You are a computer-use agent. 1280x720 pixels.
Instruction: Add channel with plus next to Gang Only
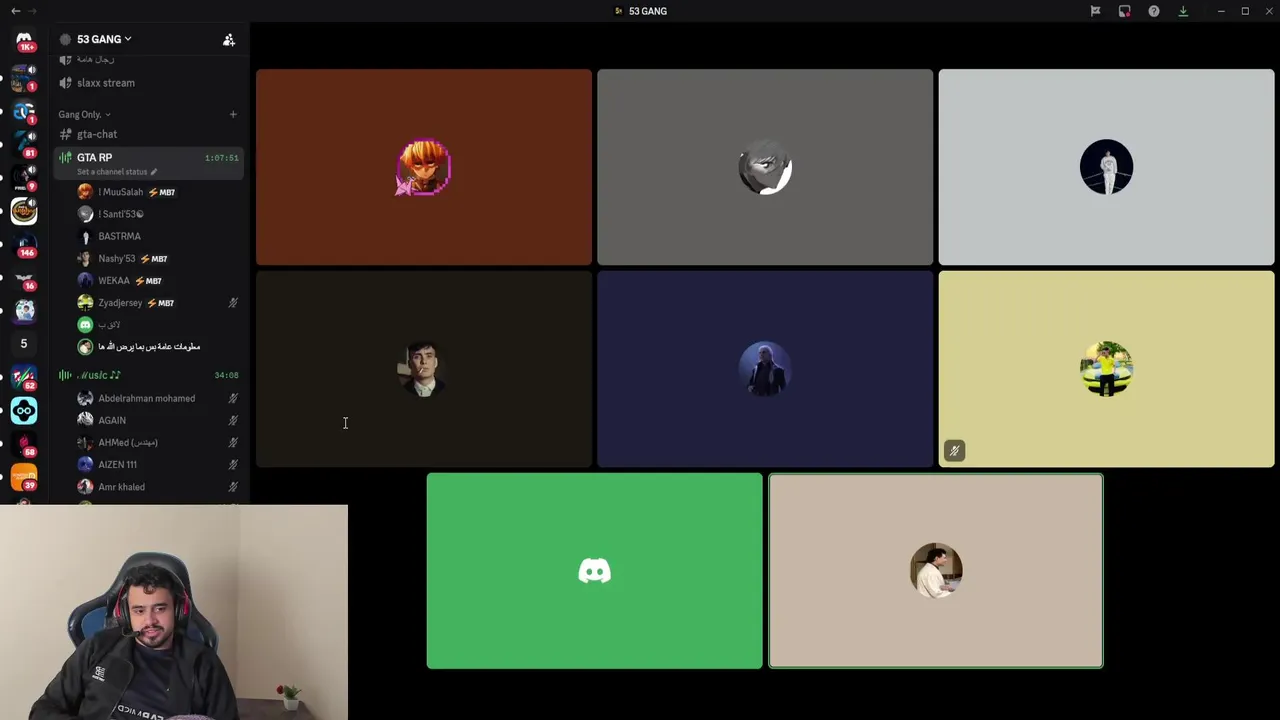(x=233, y=114)
